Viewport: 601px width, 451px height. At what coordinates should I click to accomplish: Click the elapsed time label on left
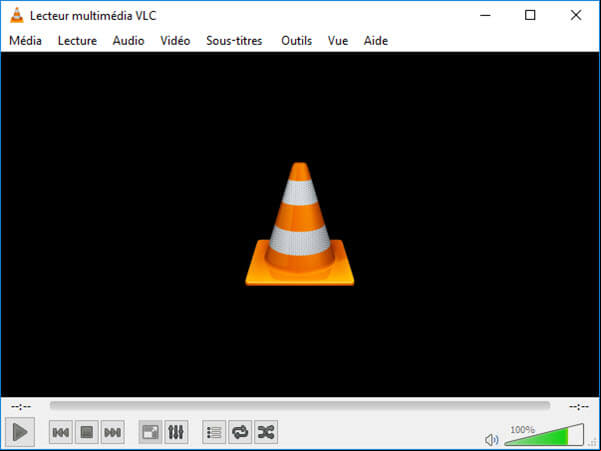(x=21, y=406)
